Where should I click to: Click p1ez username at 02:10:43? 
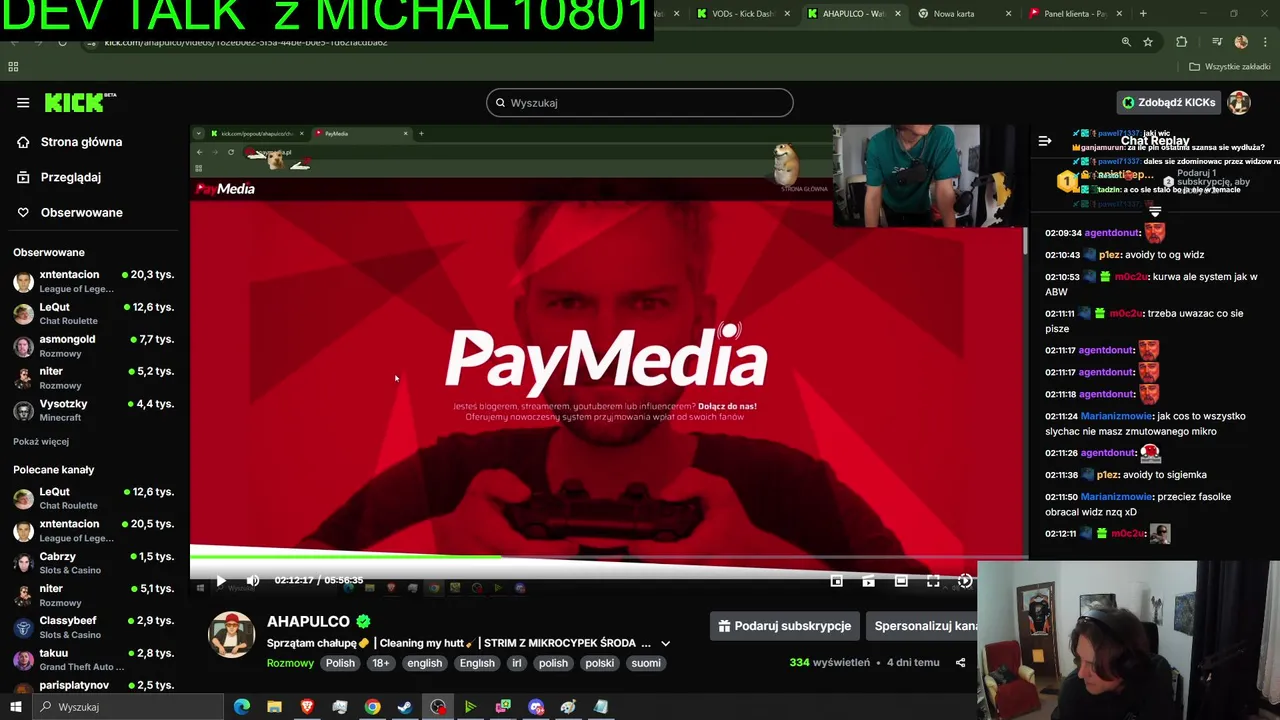1108,255
